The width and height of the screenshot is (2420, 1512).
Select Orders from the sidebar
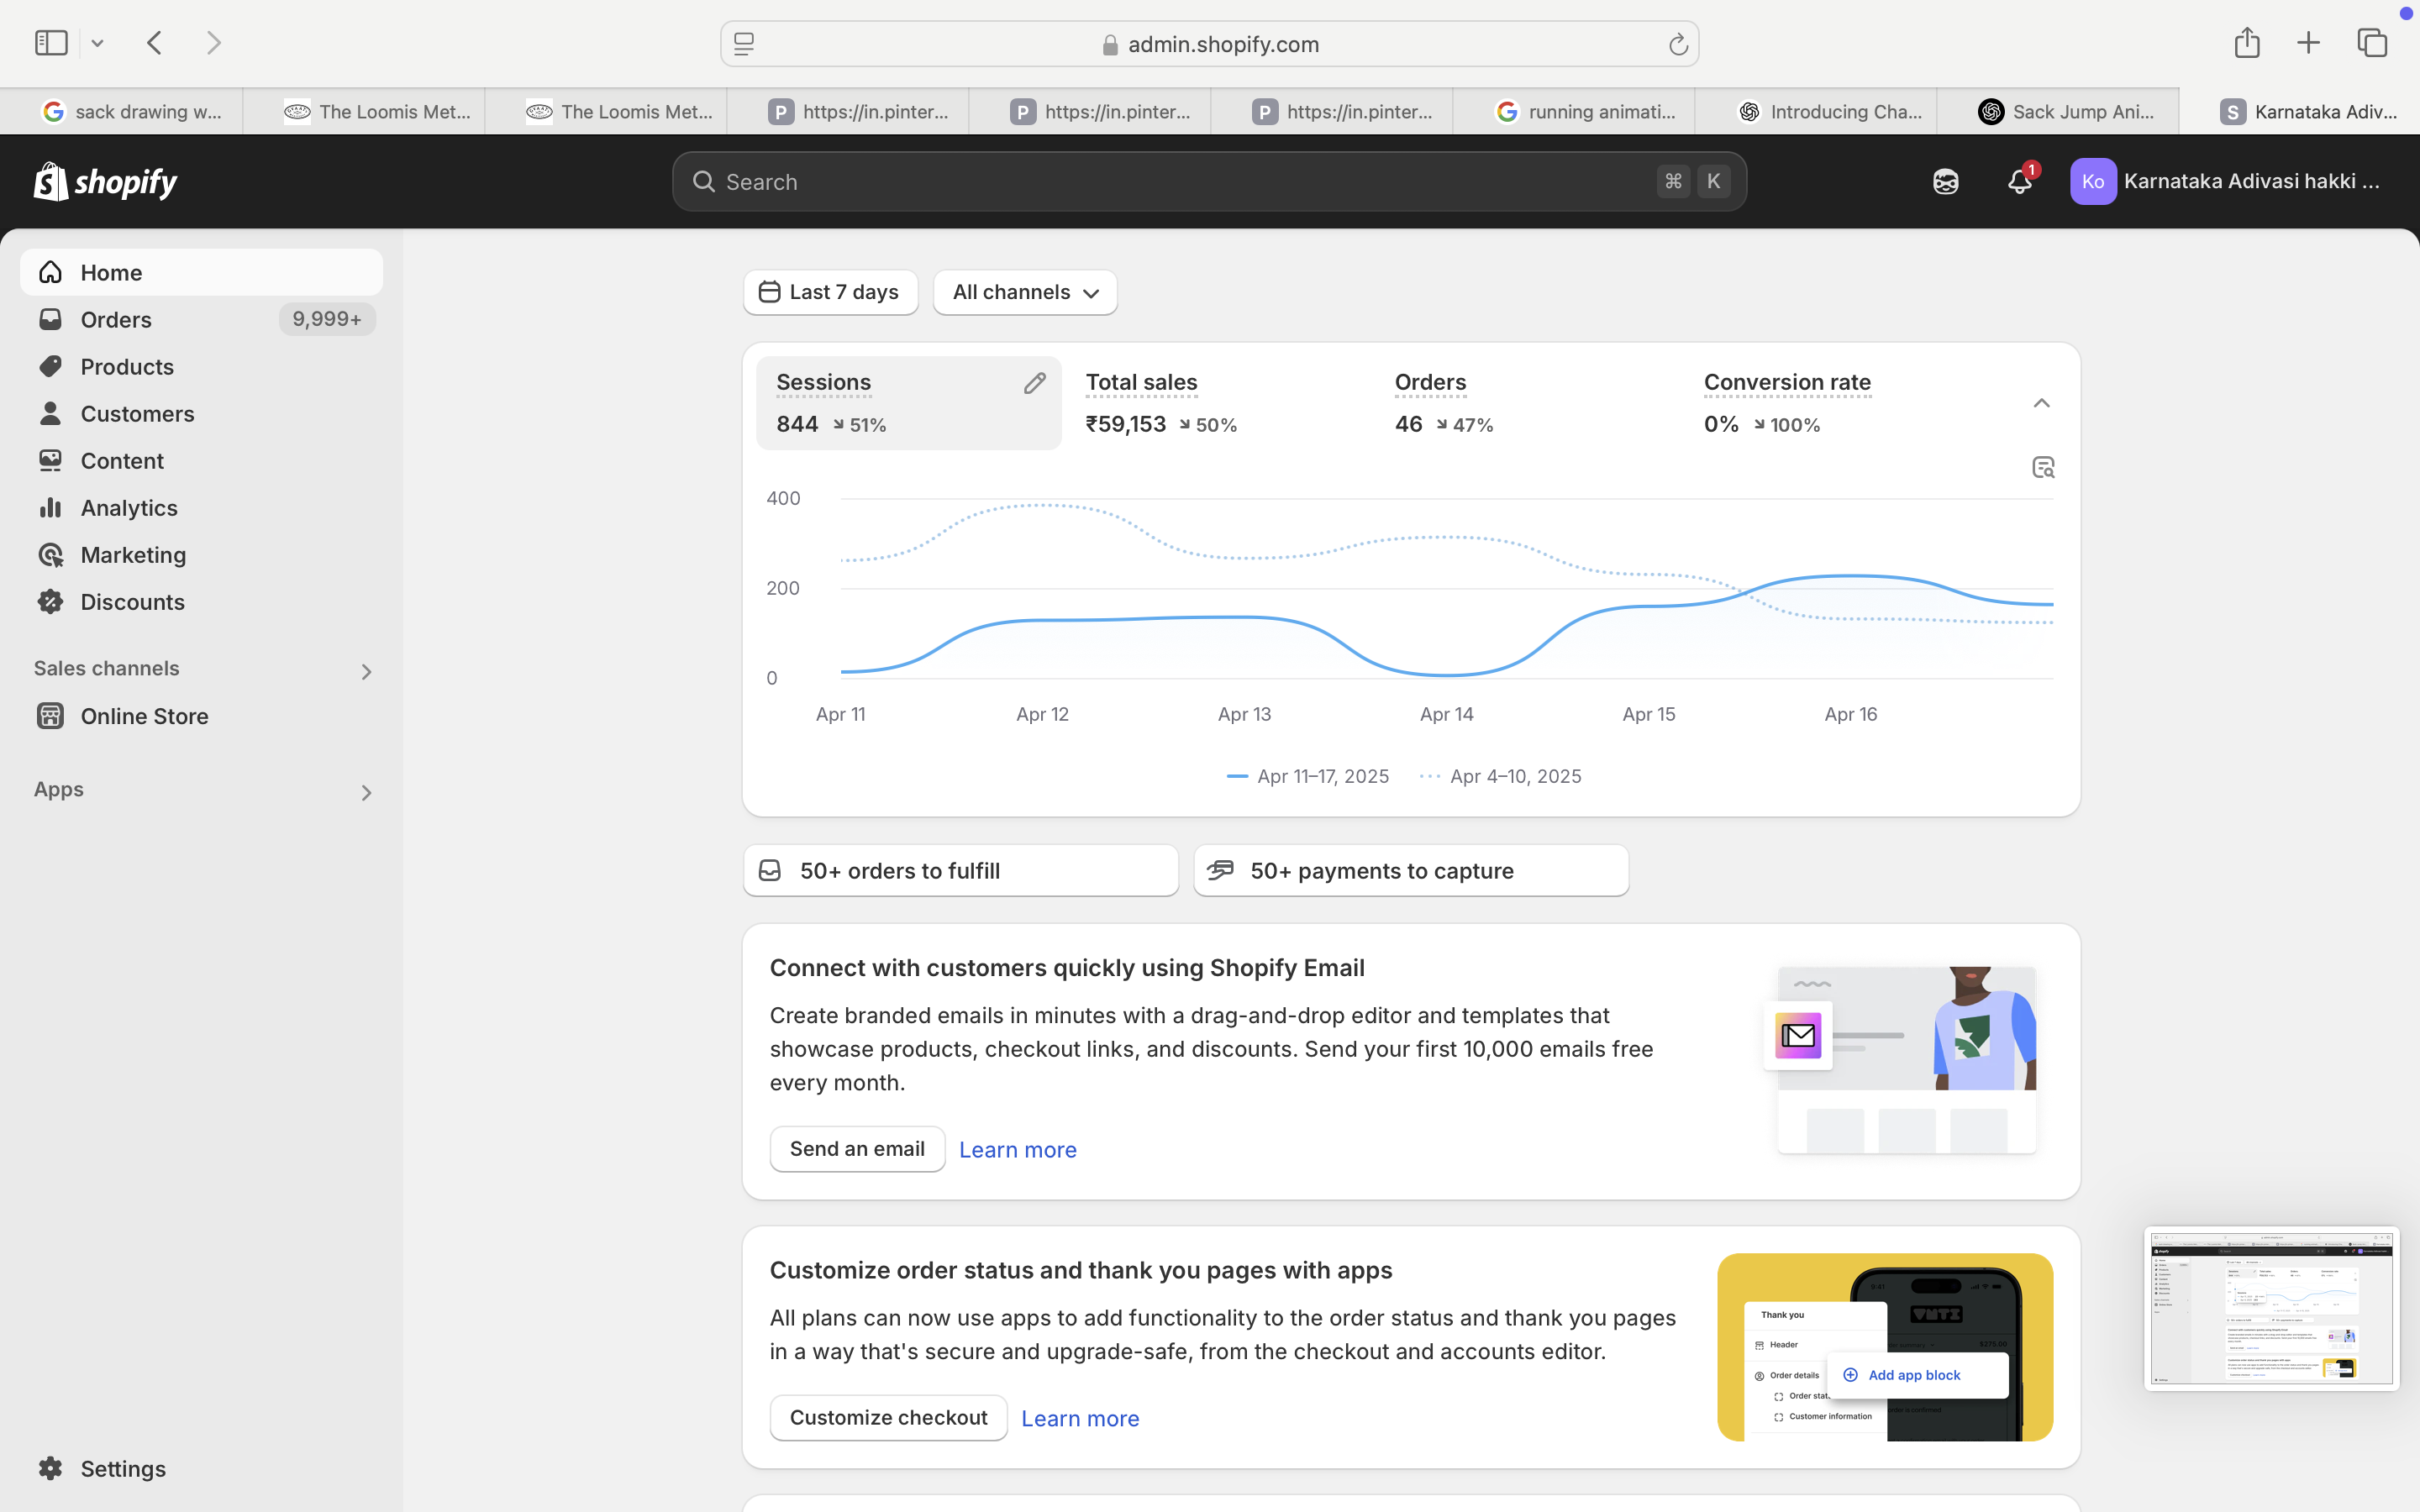116,319
